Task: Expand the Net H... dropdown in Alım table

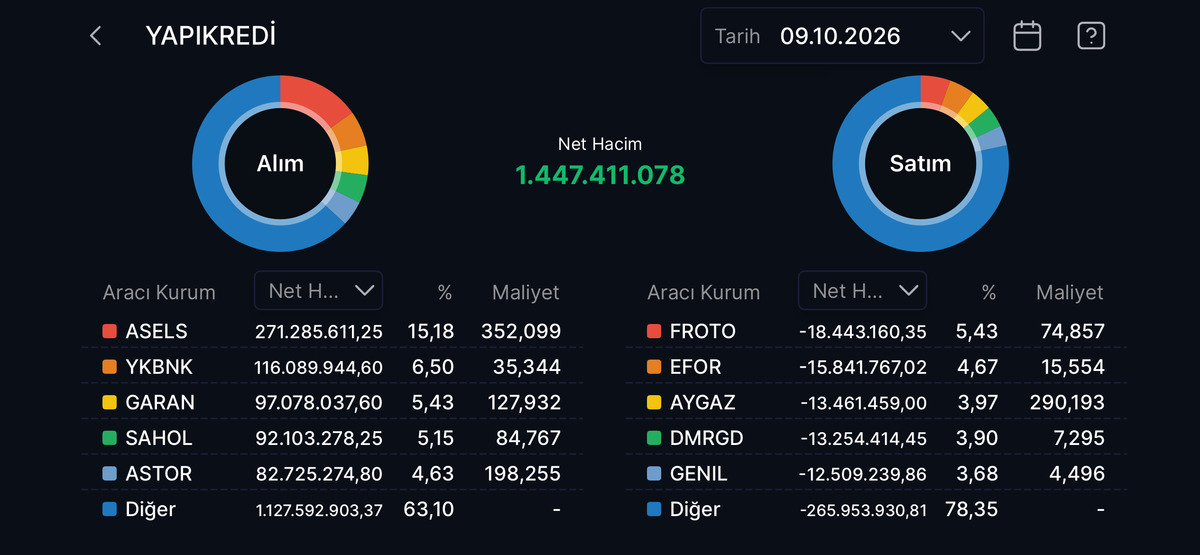Action: coord(318,291)
